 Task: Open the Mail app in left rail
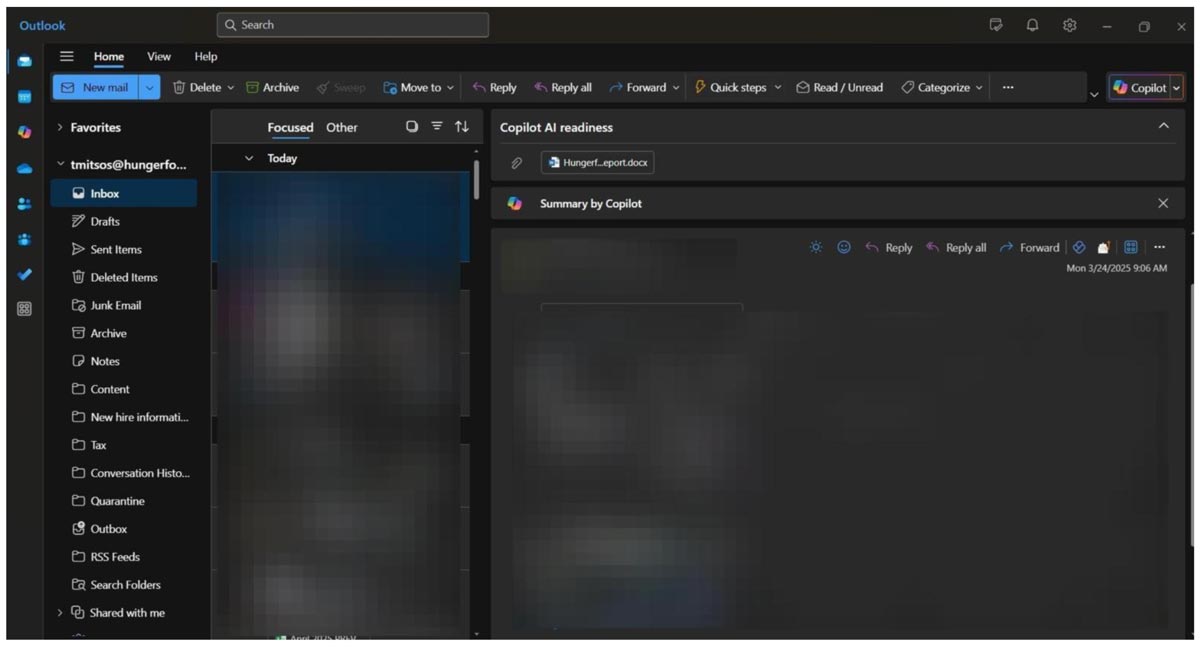pyautogui.click(x=24, y=61)
